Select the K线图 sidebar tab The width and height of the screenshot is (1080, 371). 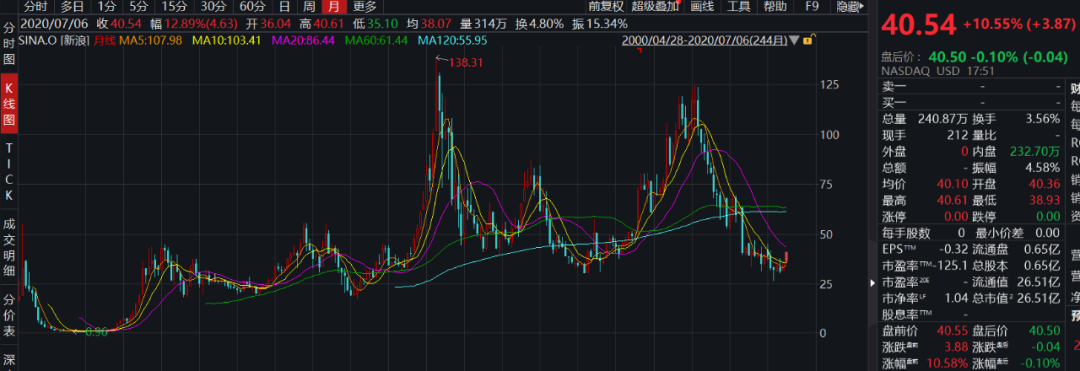(x=9, y=105)
